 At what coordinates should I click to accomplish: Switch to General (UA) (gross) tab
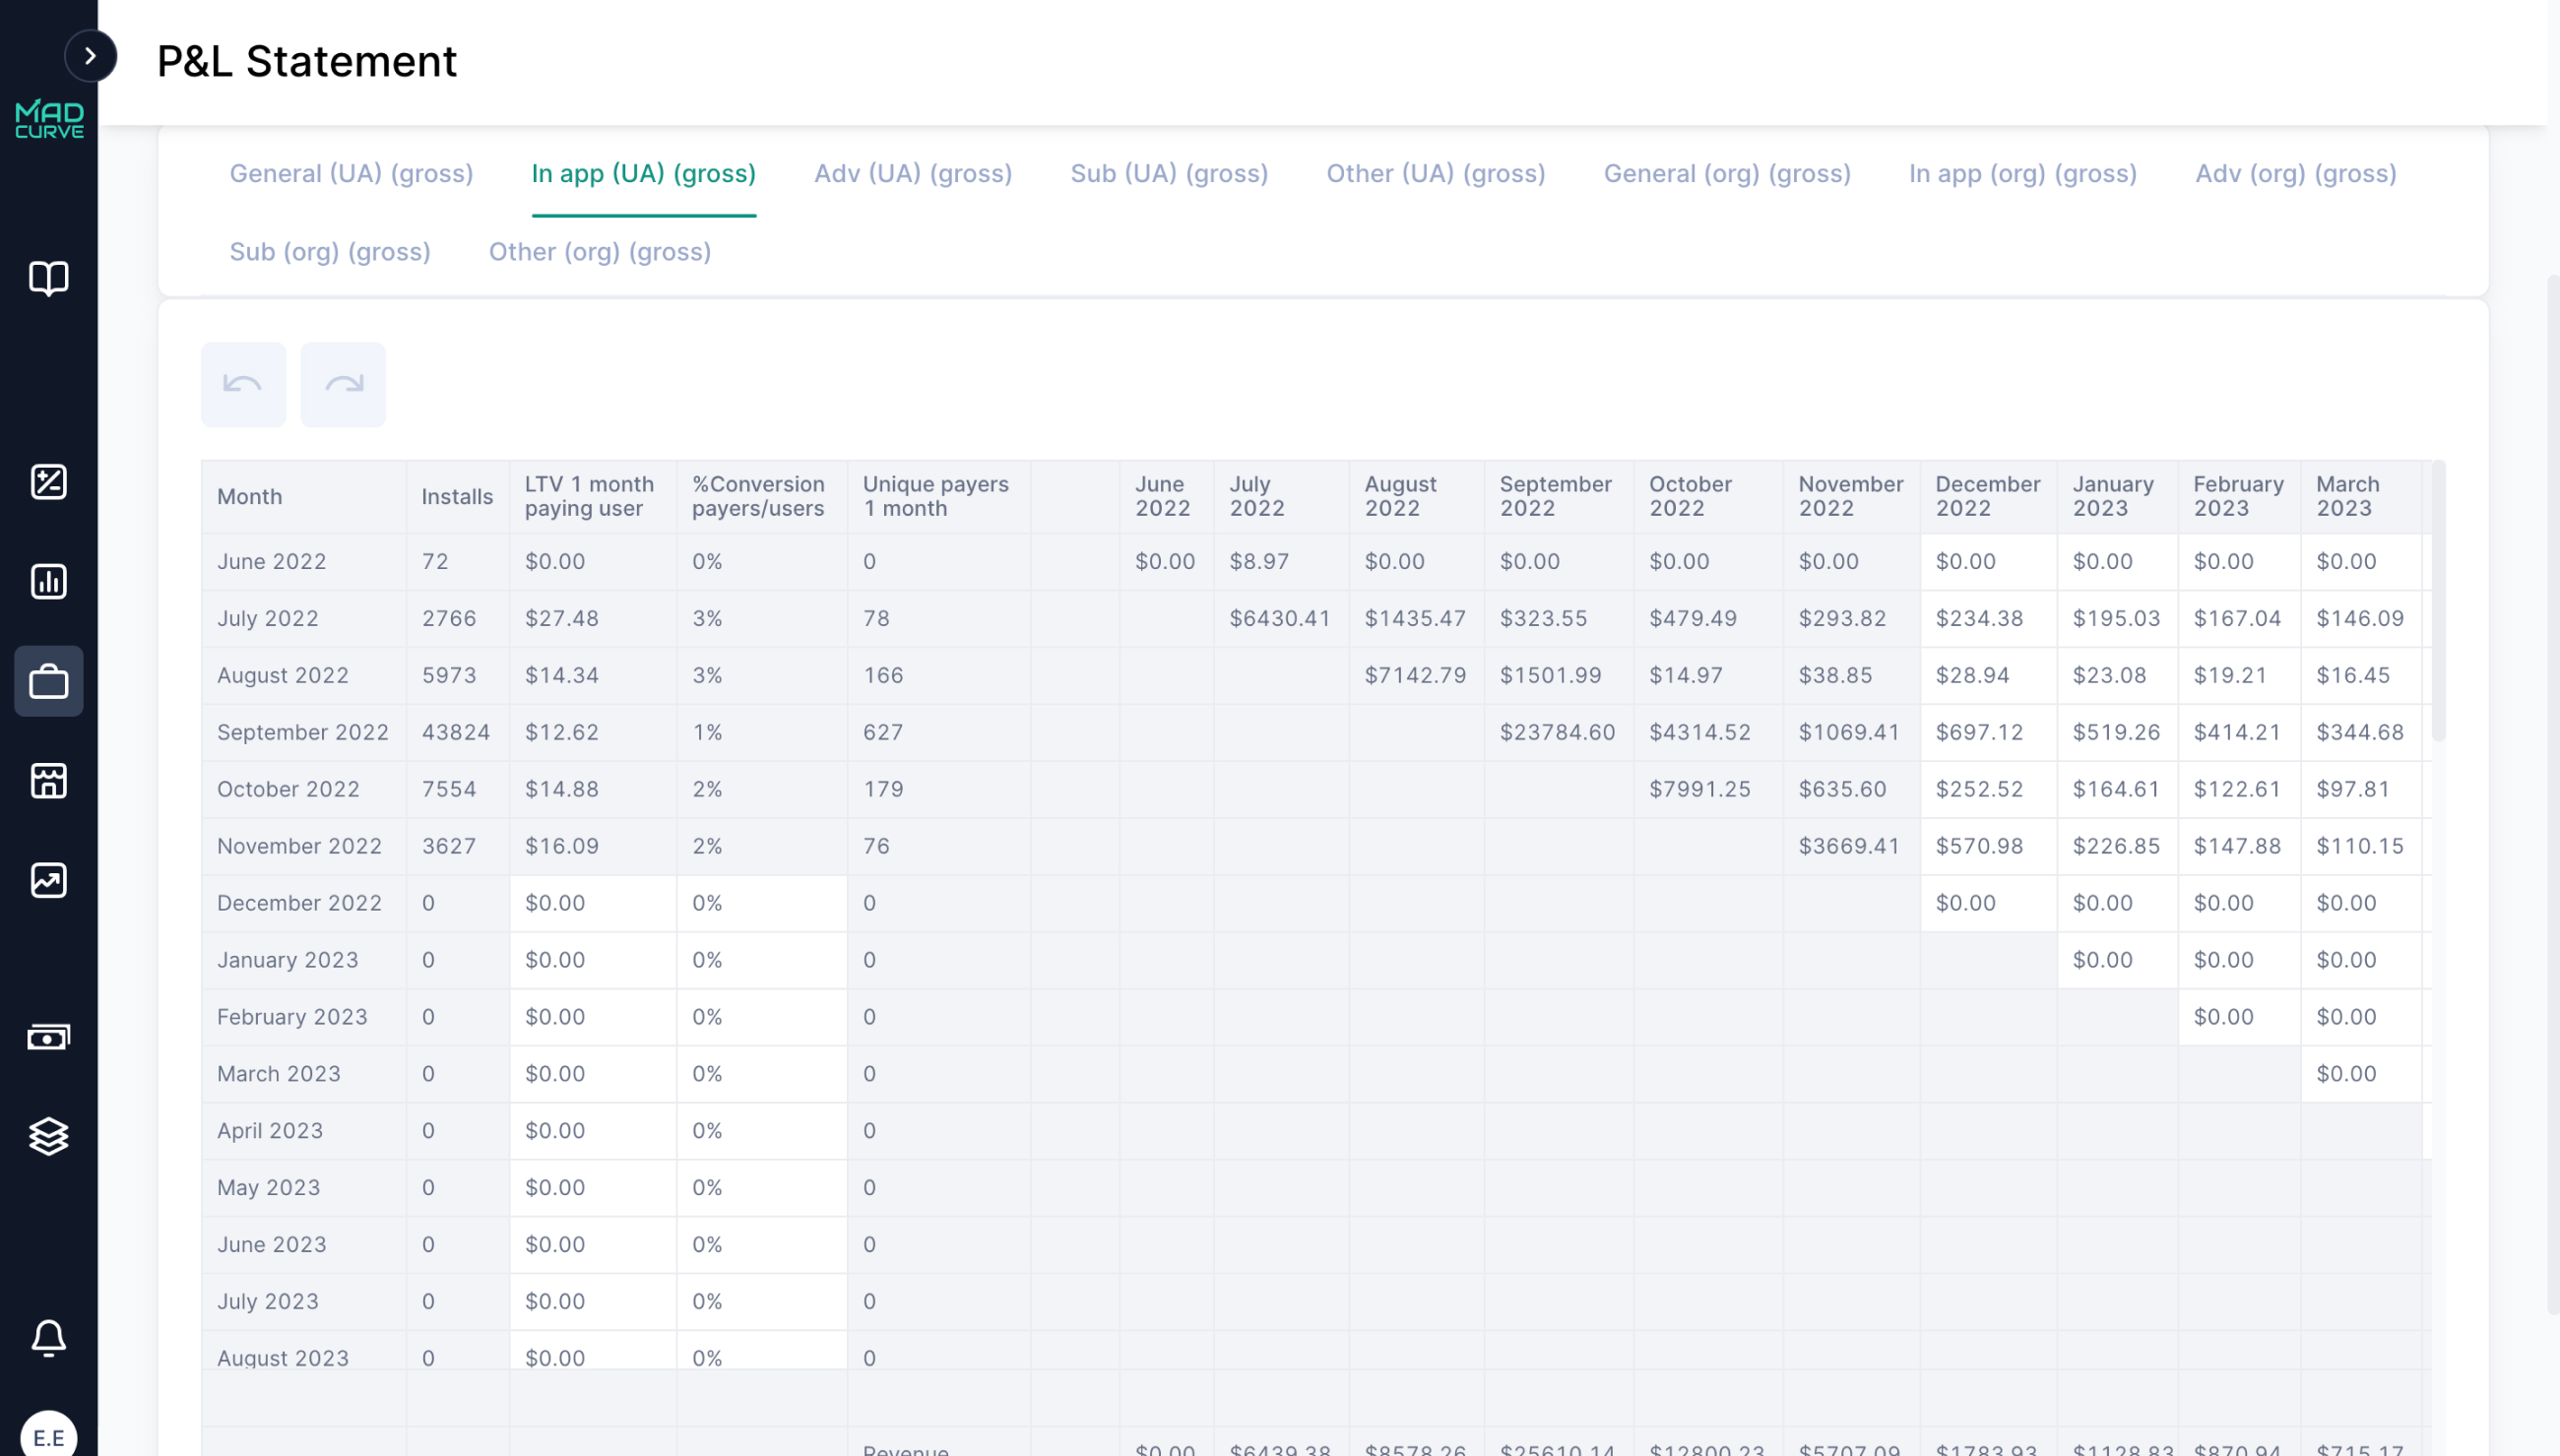(x=351, y=174)
